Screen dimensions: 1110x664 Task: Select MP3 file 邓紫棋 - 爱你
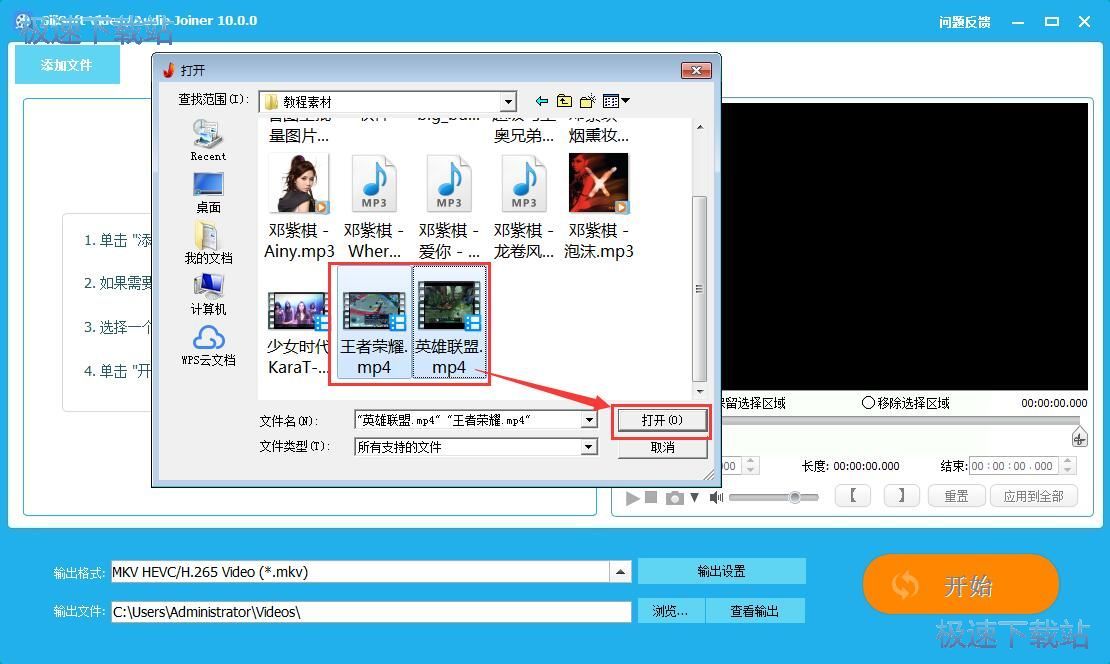click(449, 207)
